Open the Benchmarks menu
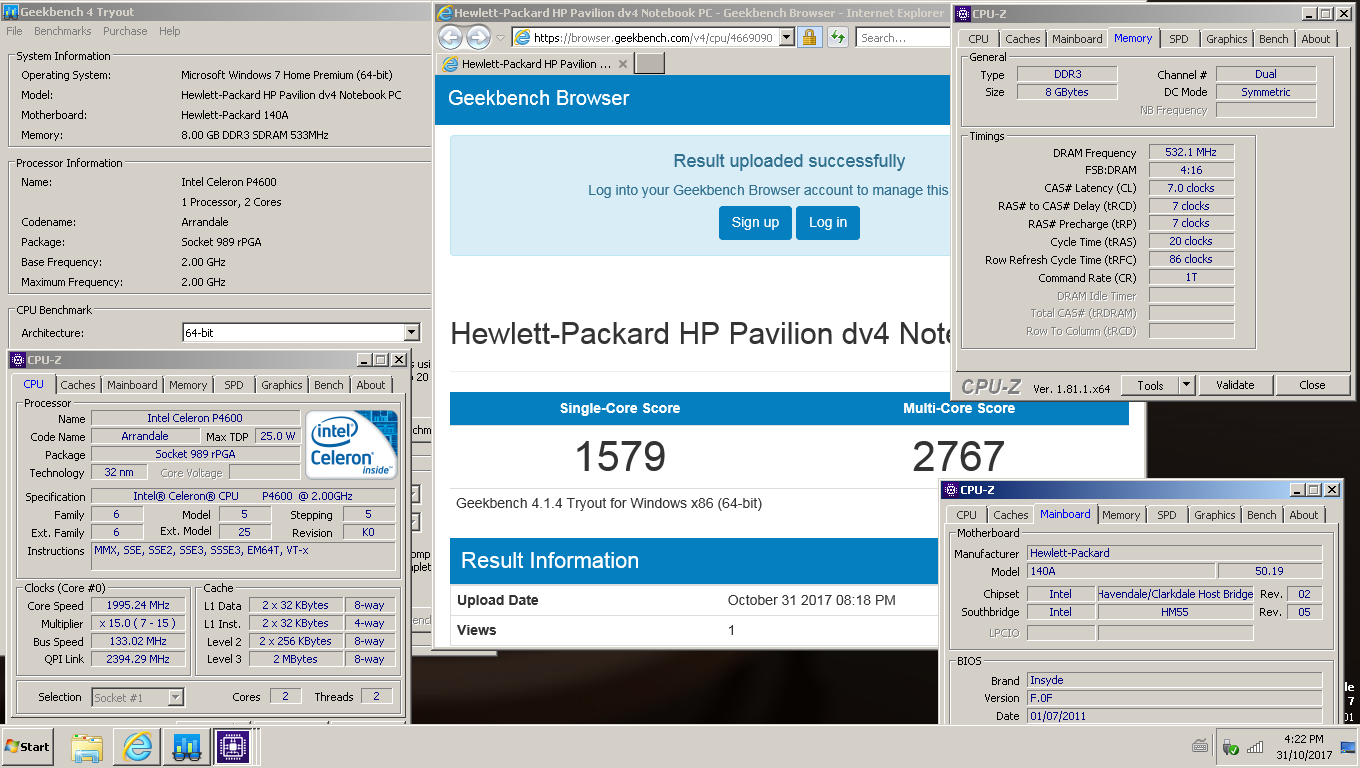The width and height of the screenshot is (1360, 768). 62,31
